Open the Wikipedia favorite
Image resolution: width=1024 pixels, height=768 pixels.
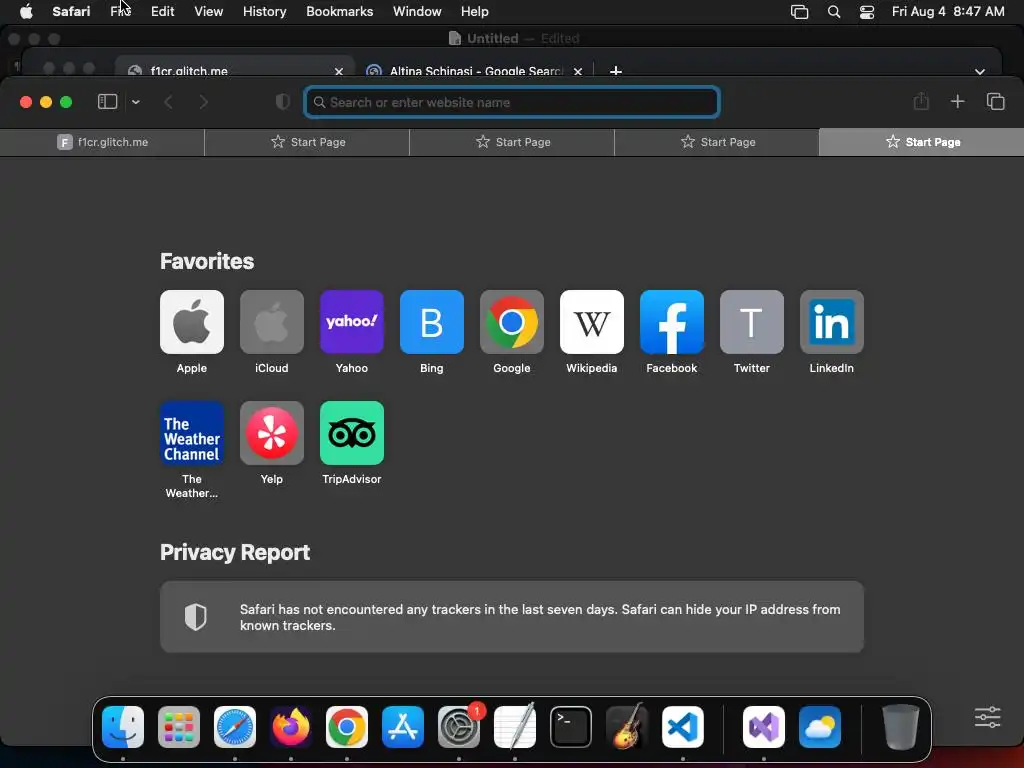pos(592,322)
